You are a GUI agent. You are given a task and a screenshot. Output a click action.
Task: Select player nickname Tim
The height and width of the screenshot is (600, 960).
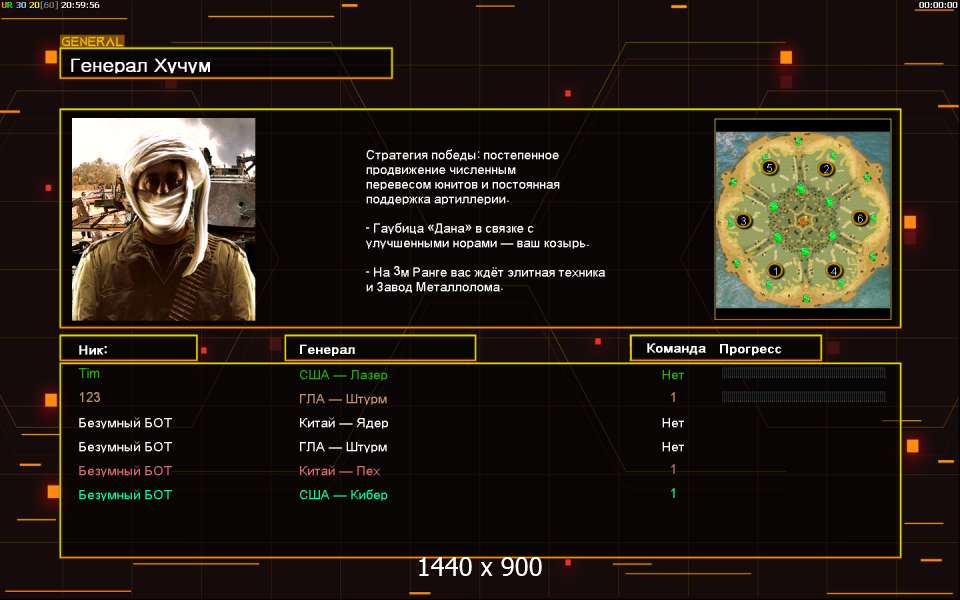[89, 373]
